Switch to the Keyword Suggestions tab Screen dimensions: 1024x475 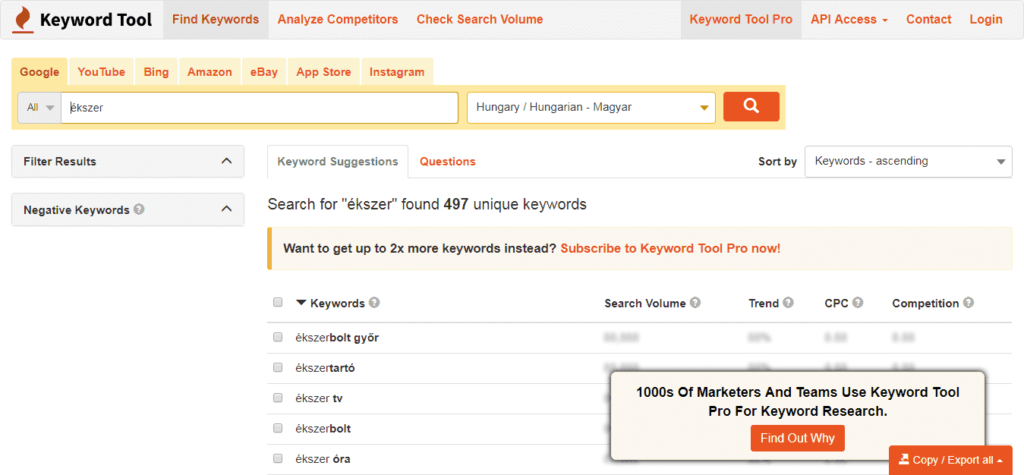338,161
